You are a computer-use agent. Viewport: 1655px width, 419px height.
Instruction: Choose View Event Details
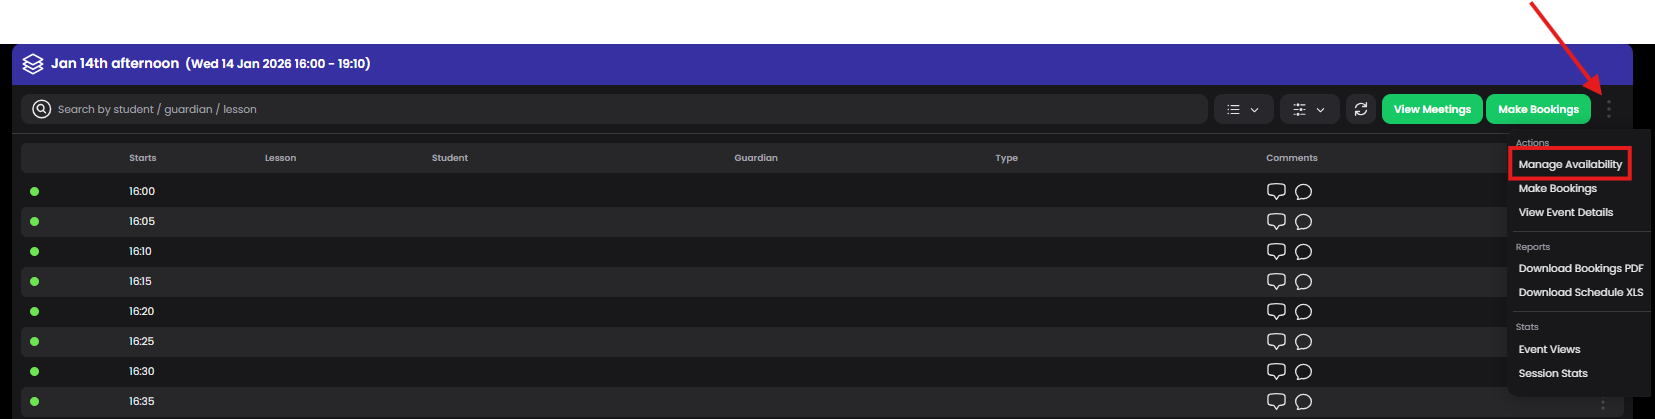click(1565, 212)
